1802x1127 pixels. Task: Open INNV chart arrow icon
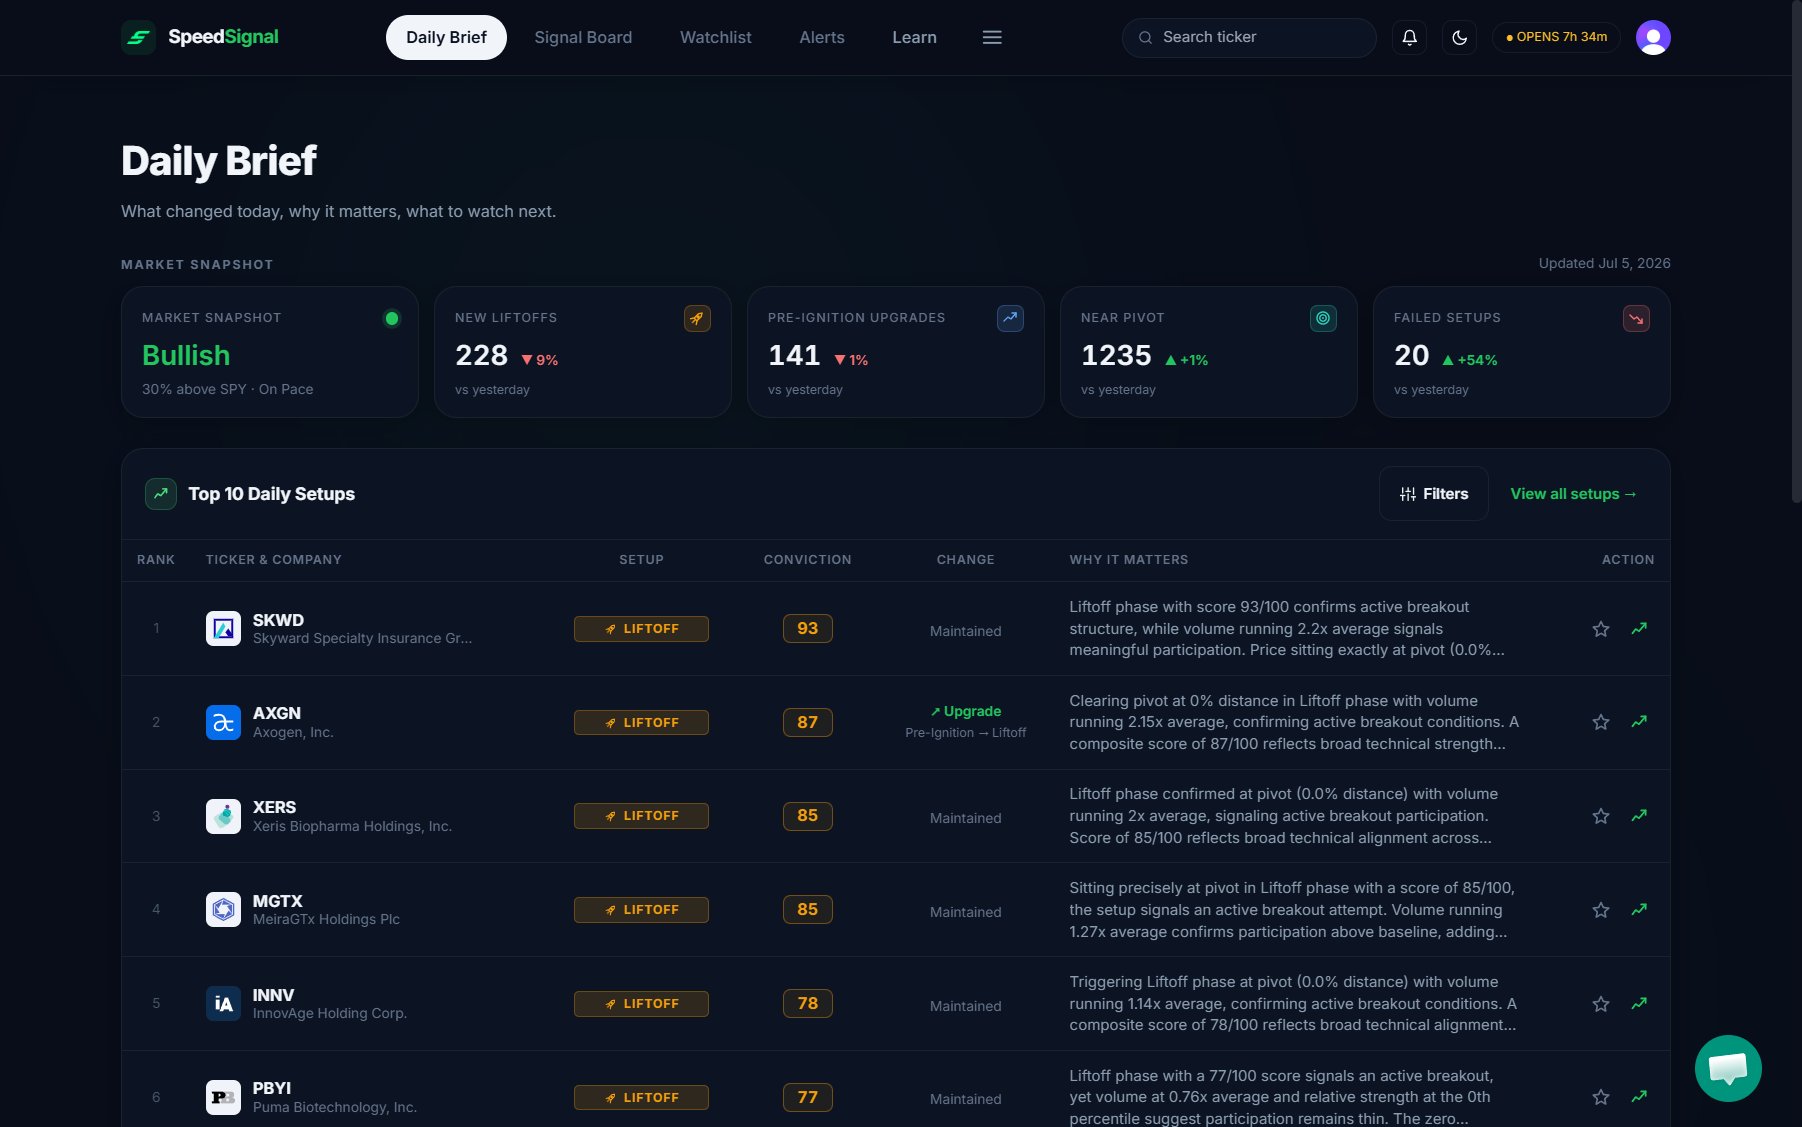click(1639, 1004)
